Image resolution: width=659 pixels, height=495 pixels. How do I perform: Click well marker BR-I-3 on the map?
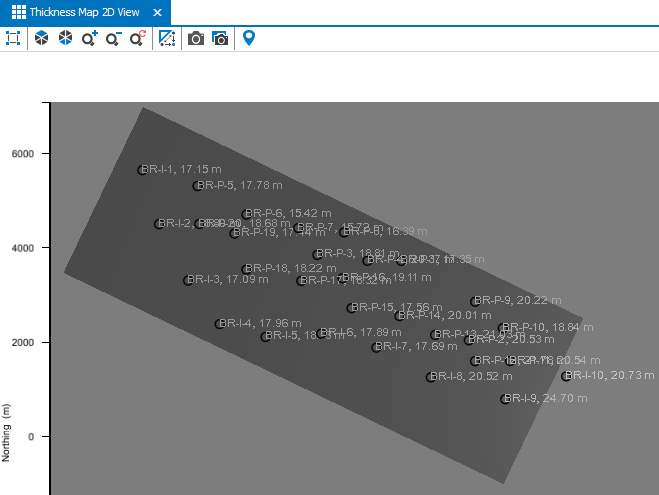coord(188,280)
